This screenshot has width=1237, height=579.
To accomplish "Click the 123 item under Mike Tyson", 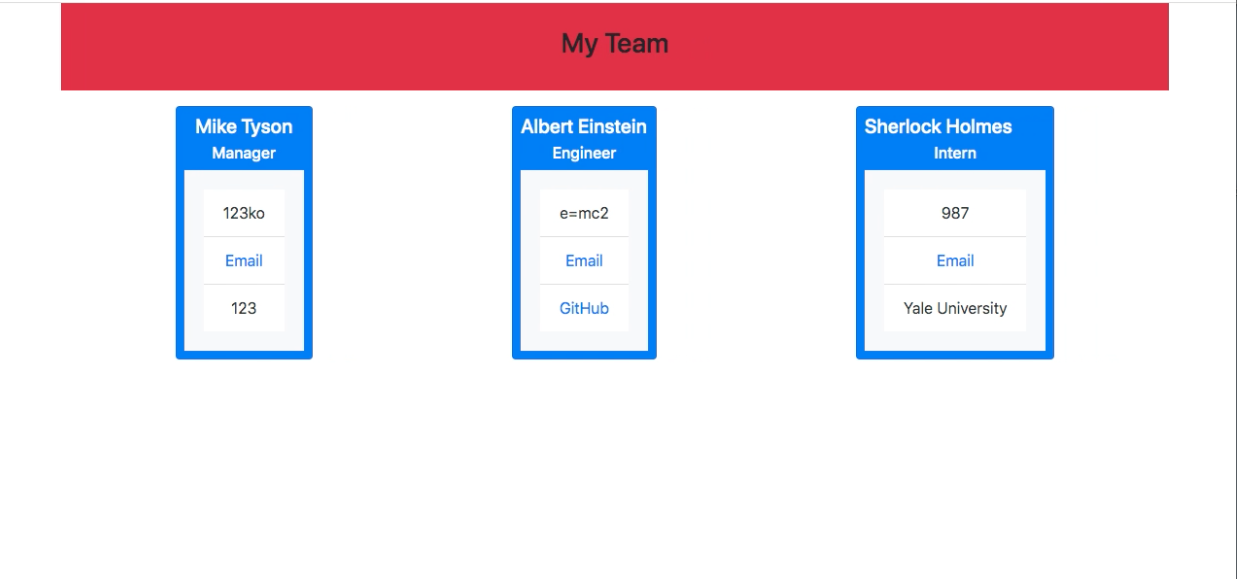I will (x=244, y=308).
